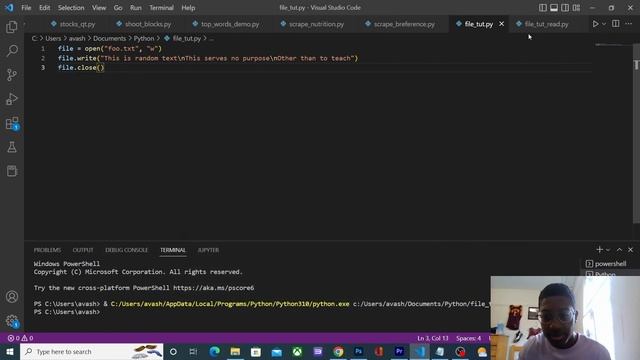Screen dimensions: 640x360
Task: Open Cortana circle on the taskbar
Action: coord(173,351)
